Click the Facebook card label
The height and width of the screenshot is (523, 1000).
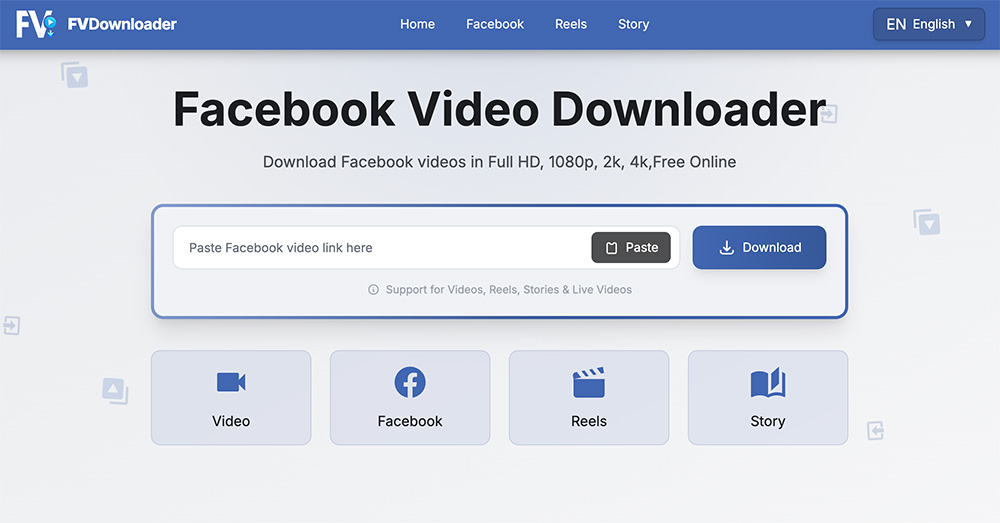point(410,421)
